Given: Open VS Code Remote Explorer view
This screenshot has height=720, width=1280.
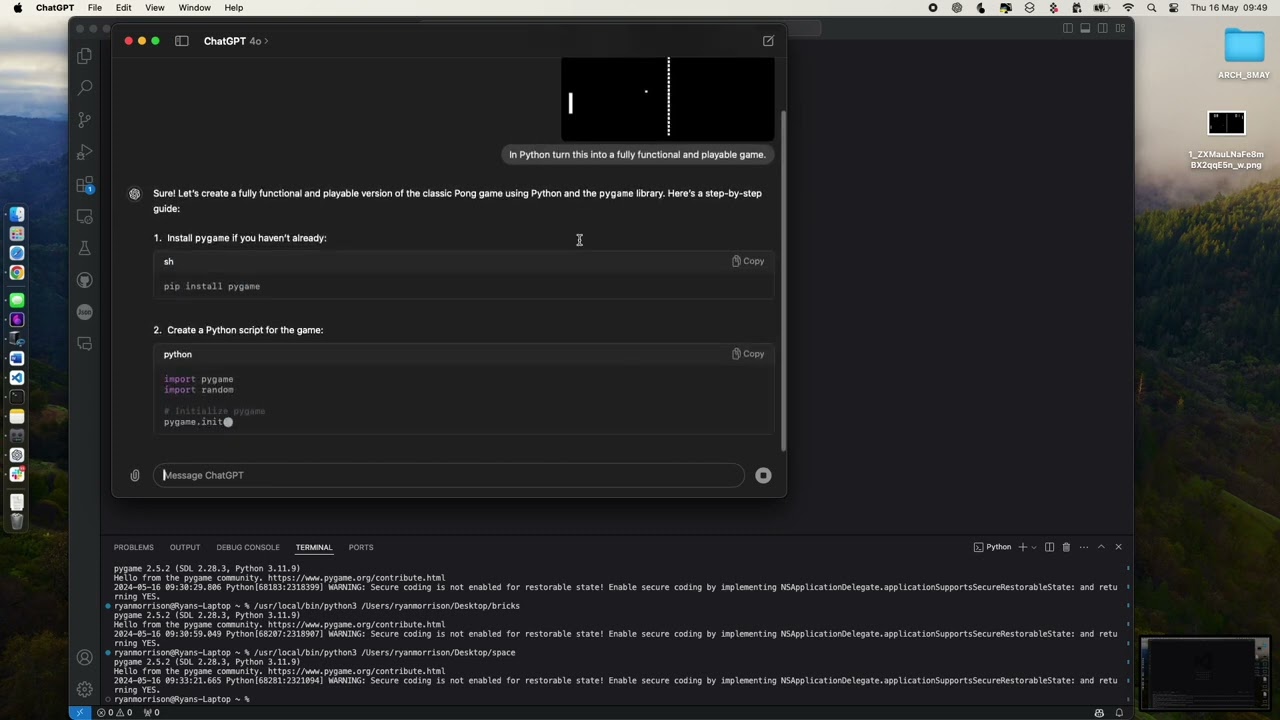Looking at the screenshot, I should pyautogui.click(x=85, y=217).
